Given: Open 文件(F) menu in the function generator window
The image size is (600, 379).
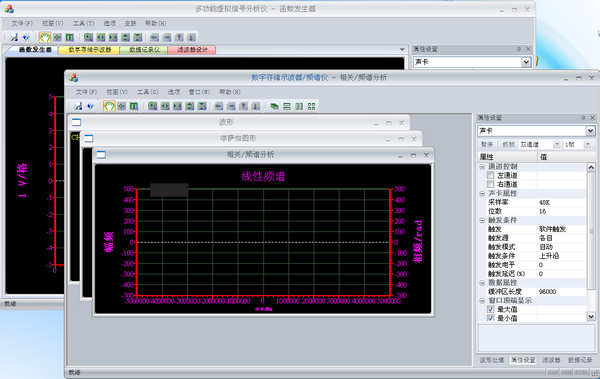Looking at the screenshot, I should [21, 23].
